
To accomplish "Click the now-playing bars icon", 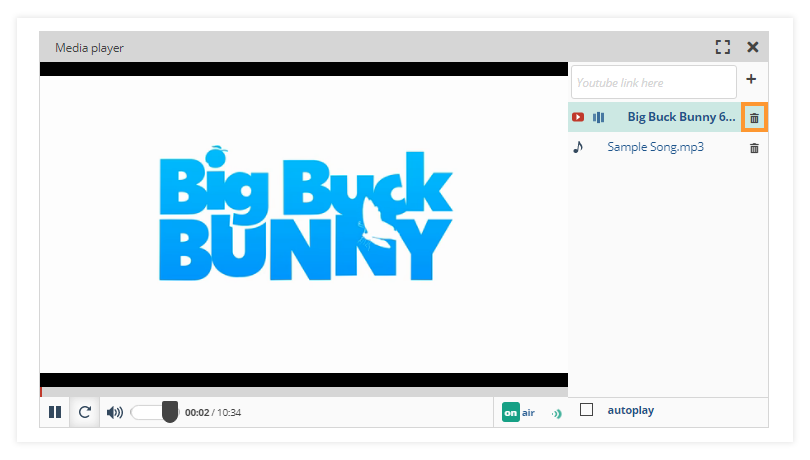I will pos(599,118).
